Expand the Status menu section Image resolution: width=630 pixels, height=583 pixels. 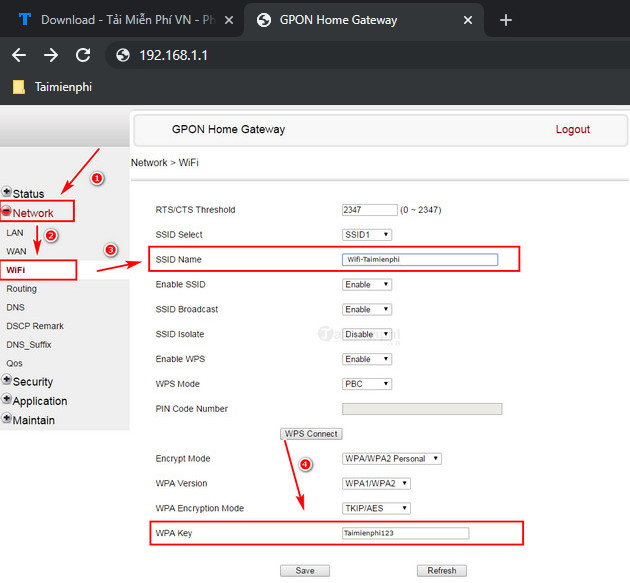tap(23, 193)
